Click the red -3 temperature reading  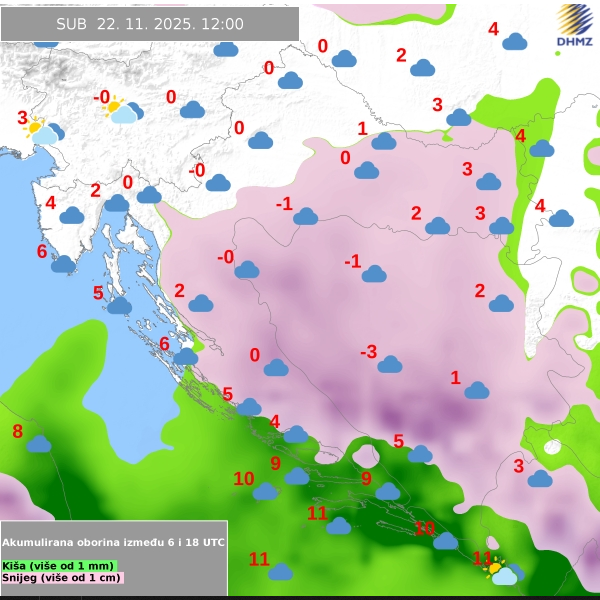click(x=368, y=352)
